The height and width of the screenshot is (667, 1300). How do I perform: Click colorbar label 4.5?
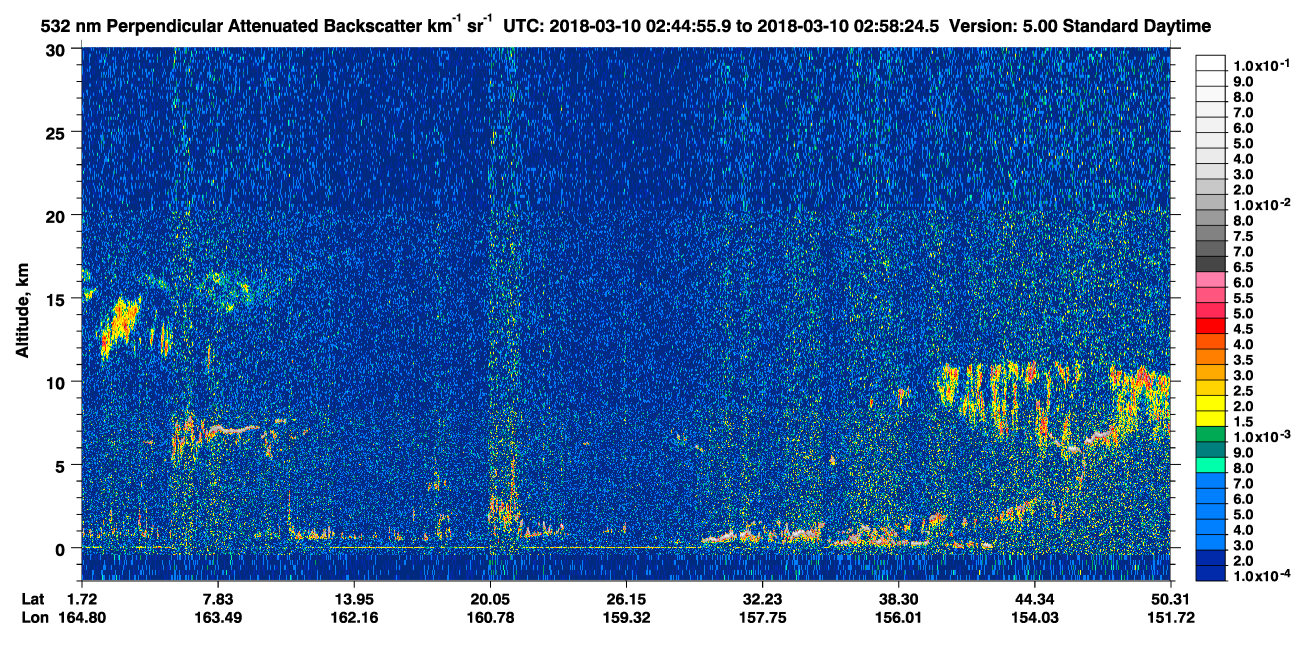coord(1243,329)
